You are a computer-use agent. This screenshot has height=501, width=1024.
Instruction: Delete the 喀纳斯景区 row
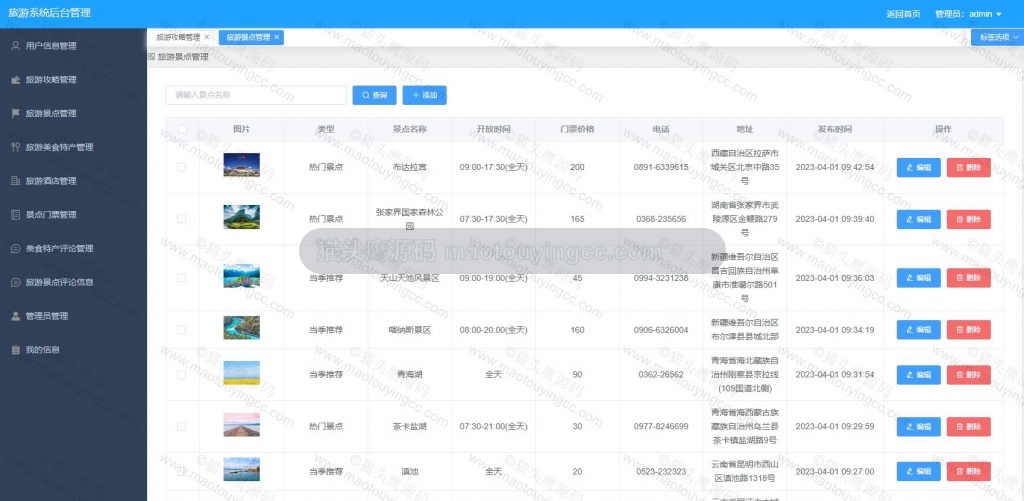point(968,330)
